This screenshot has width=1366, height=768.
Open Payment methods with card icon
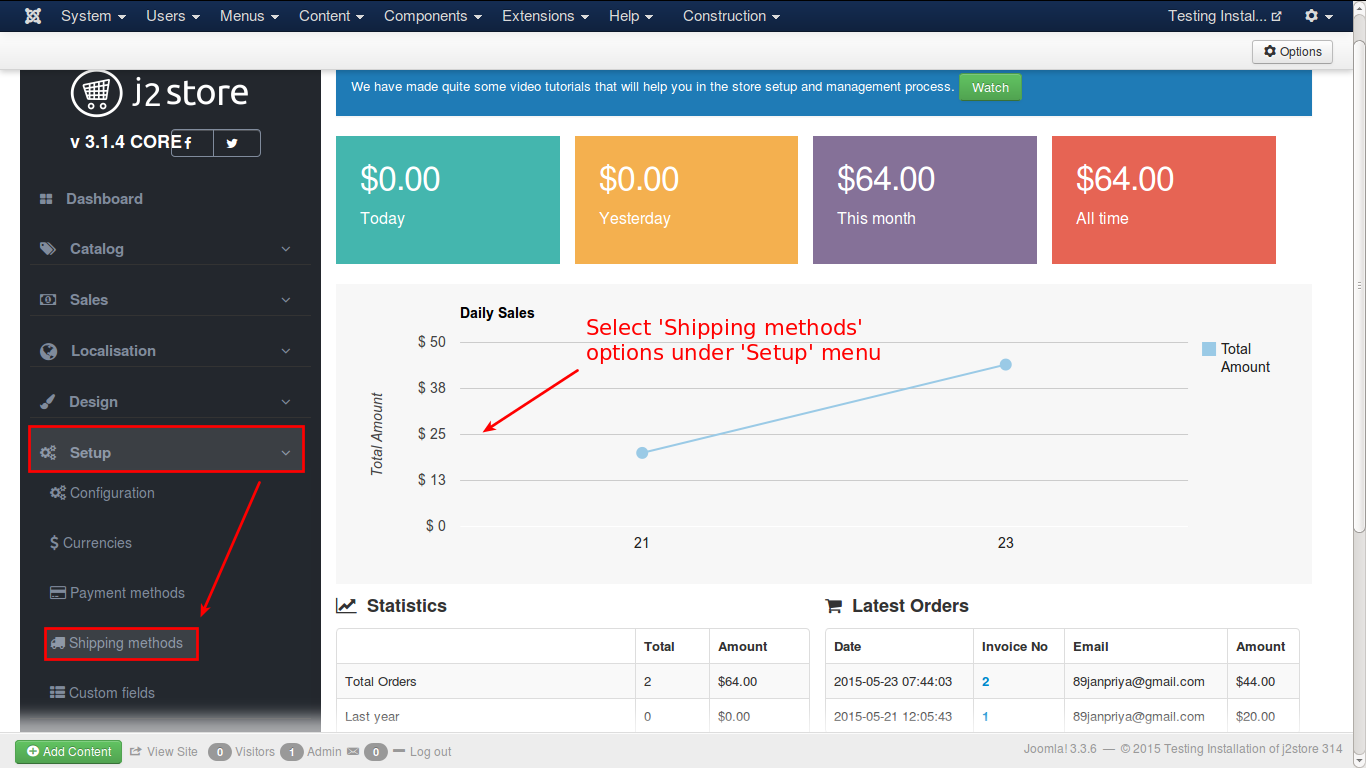click(118, 593)
